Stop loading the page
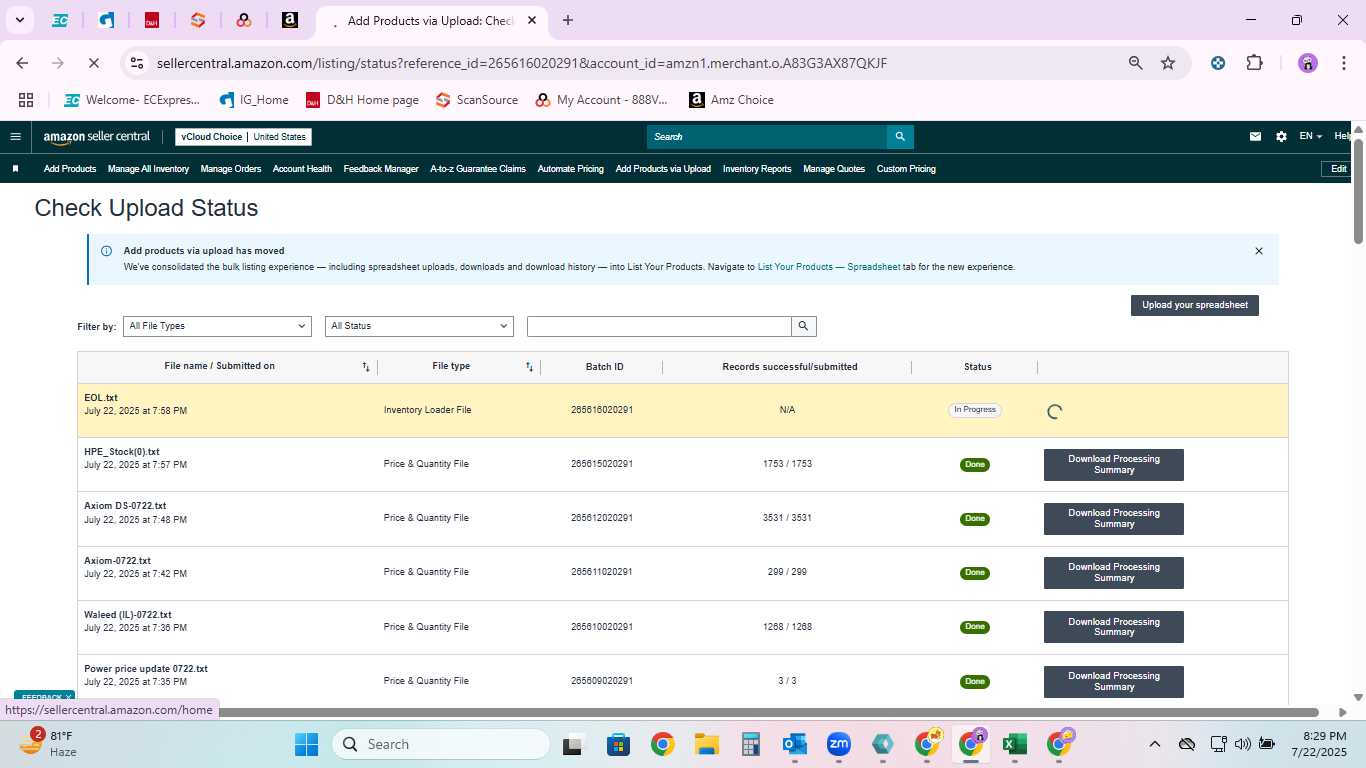 pyautogui.click(x=93, y=63)
